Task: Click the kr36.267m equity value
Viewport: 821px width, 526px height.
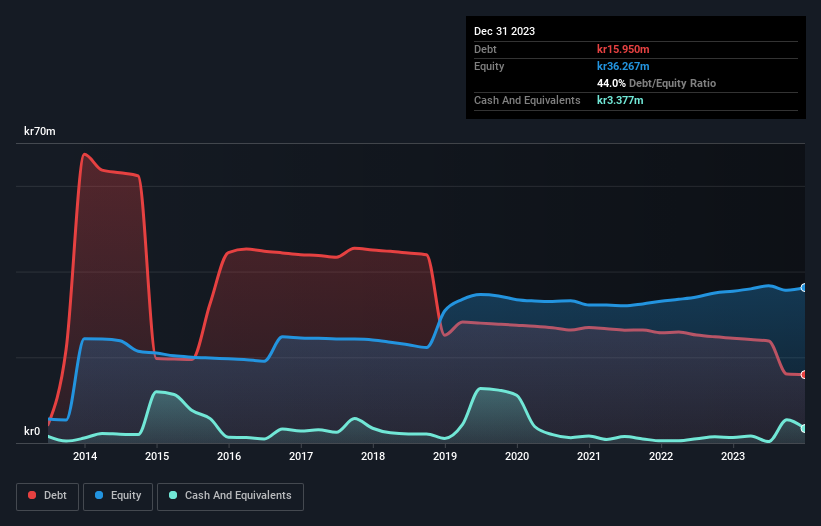Action: click(x=623, y=66)
